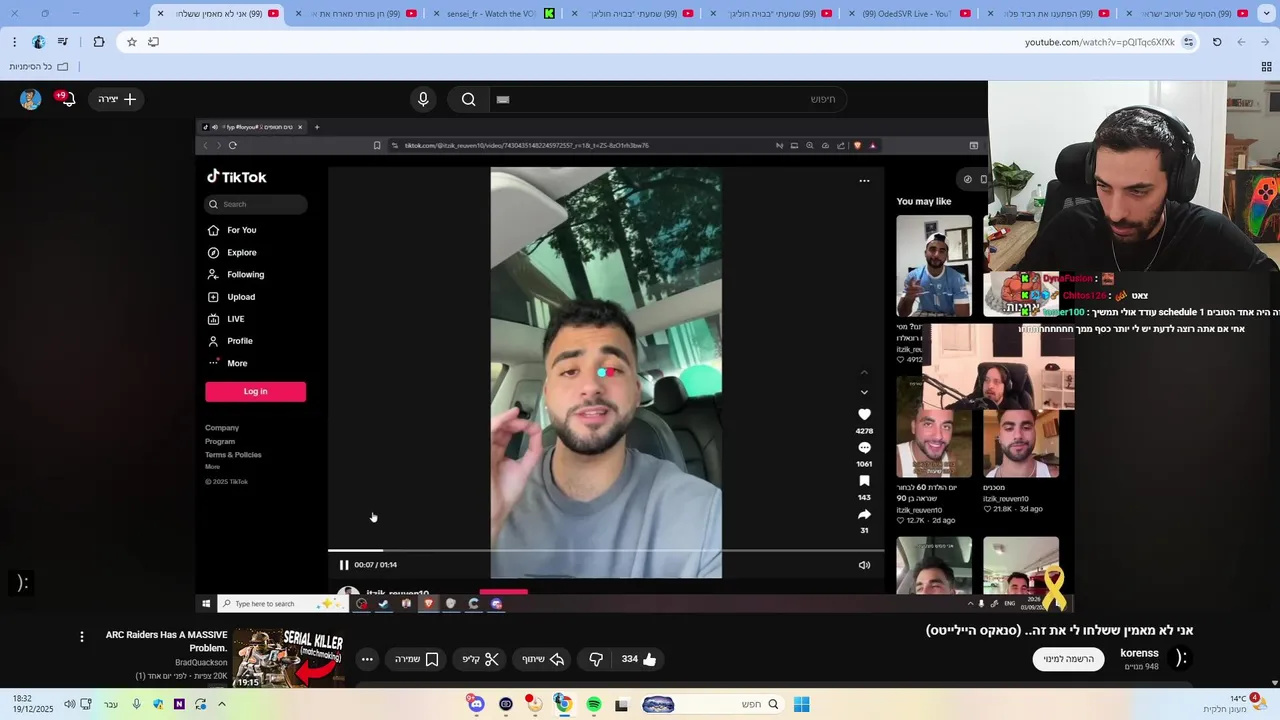
Task: View site information icon in address bar
Action: click(x=1188, y=42)
